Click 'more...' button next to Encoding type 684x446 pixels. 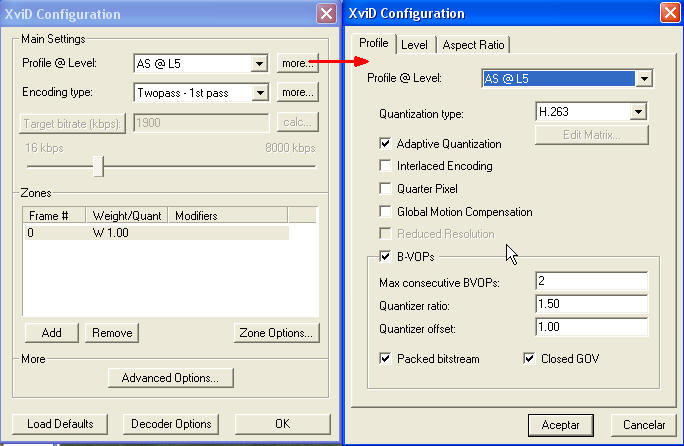[298, 92]
